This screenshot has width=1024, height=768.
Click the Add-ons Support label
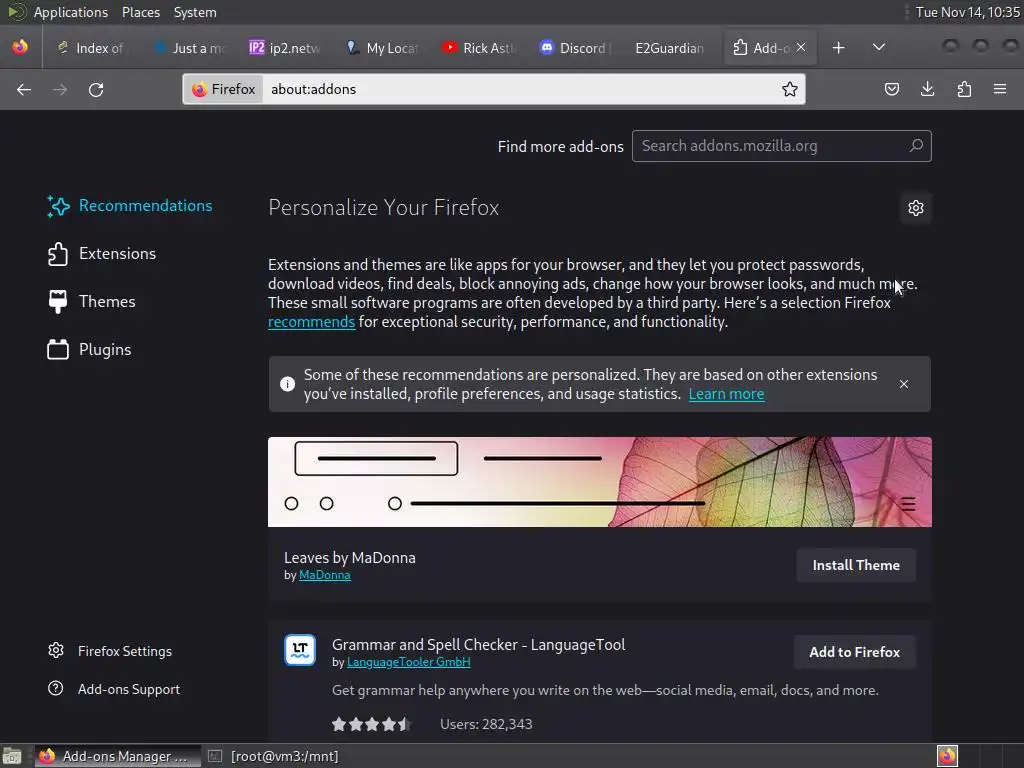[x=129, y=689]
